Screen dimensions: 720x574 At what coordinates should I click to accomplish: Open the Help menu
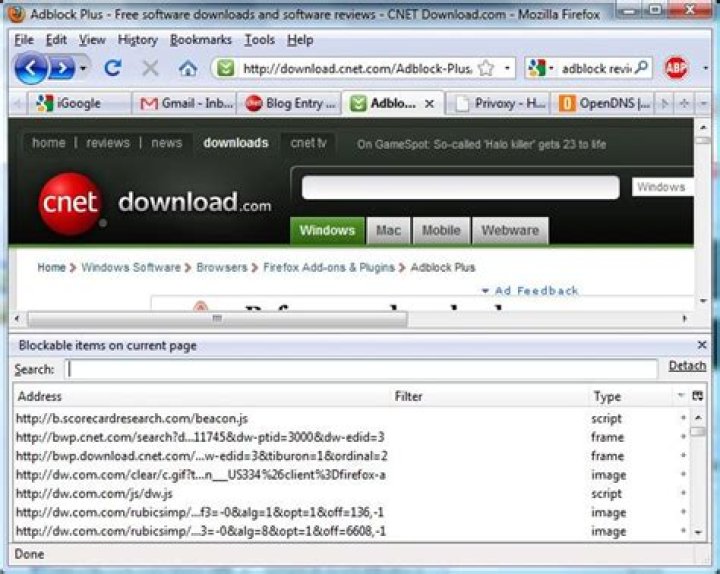click(300, 40)
